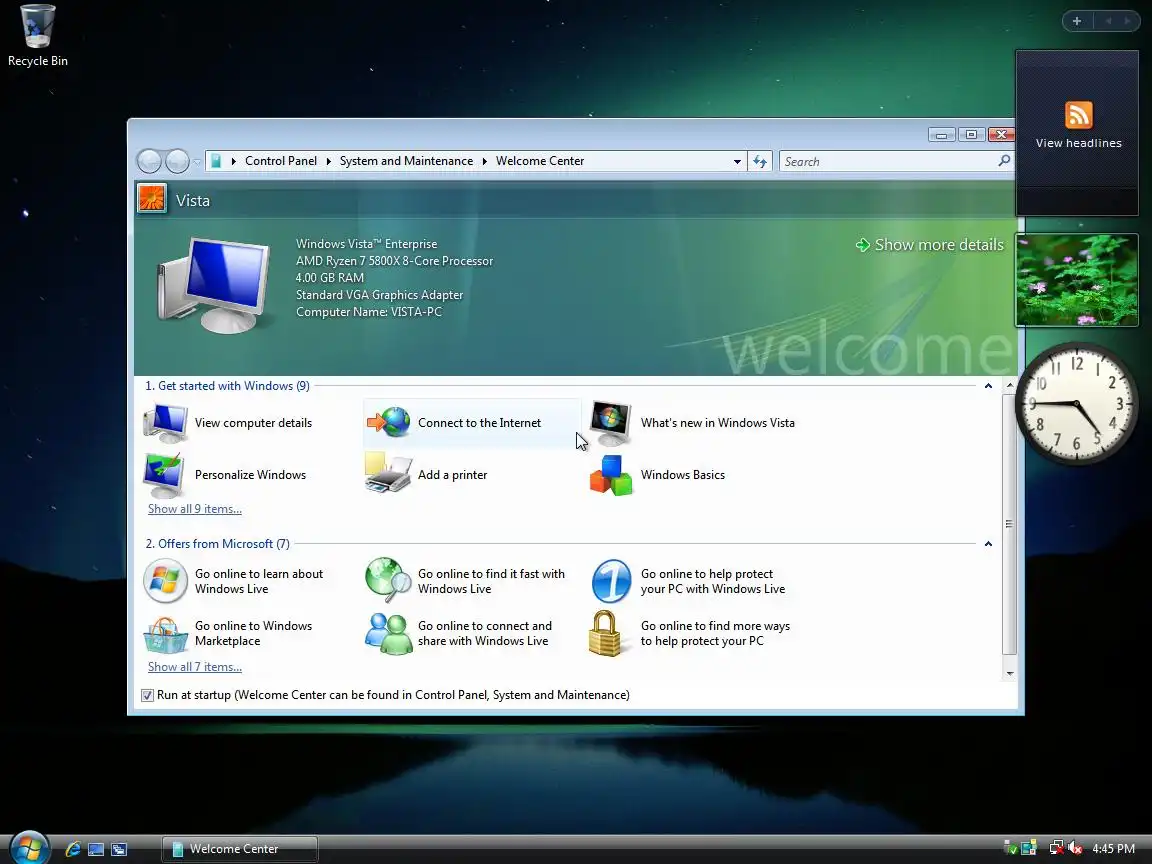Select the Add a printer icon
1152x864 pixels.
click(388, 473)
